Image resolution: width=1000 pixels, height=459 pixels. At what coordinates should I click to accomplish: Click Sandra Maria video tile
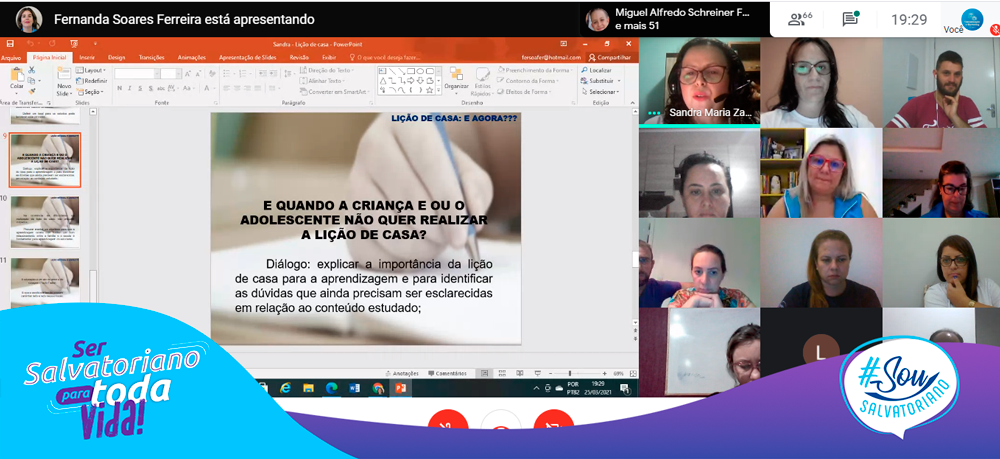click(700, 81)
